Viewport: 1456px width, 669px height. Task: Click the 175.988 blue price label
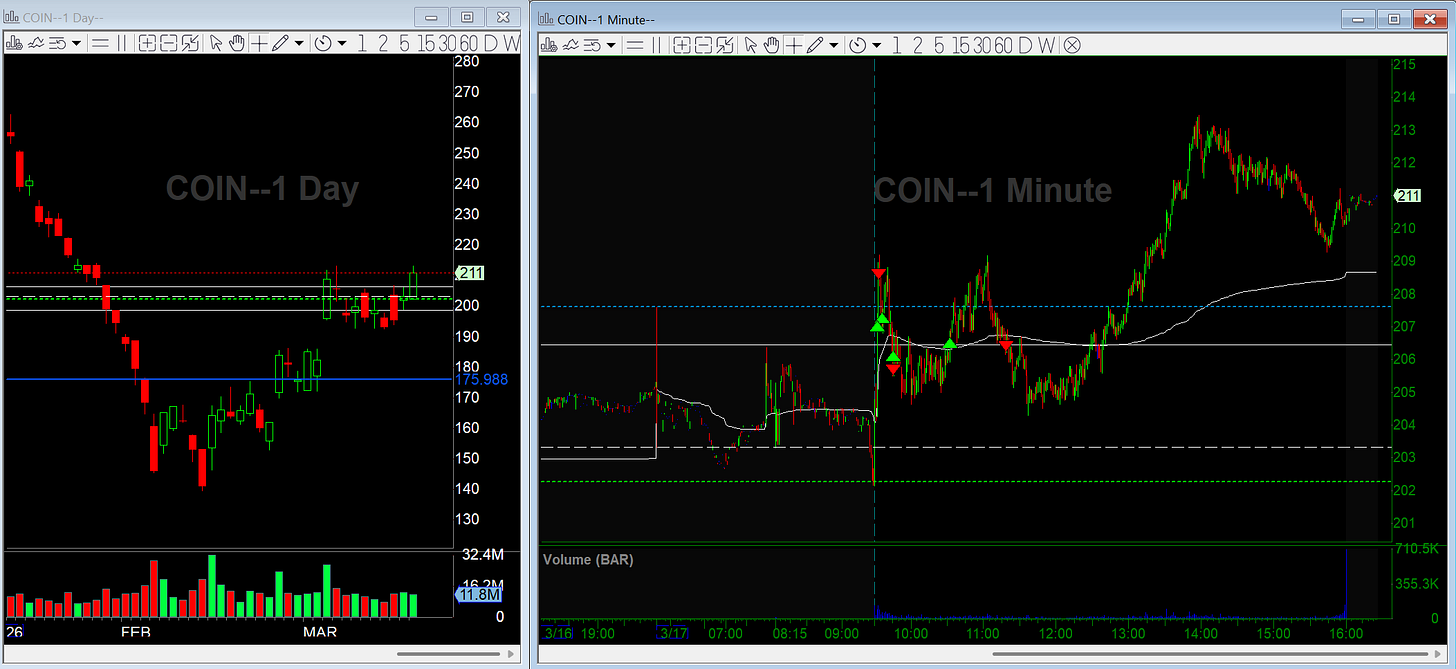[481, 380]
